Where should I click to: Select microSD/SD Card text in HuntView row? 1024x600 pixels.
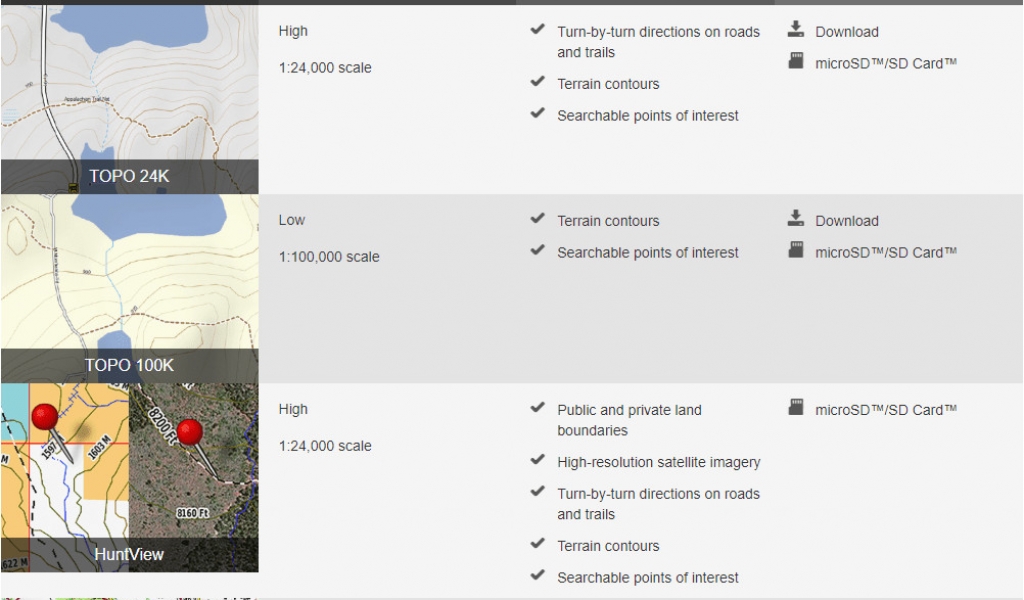pos(886,410)
